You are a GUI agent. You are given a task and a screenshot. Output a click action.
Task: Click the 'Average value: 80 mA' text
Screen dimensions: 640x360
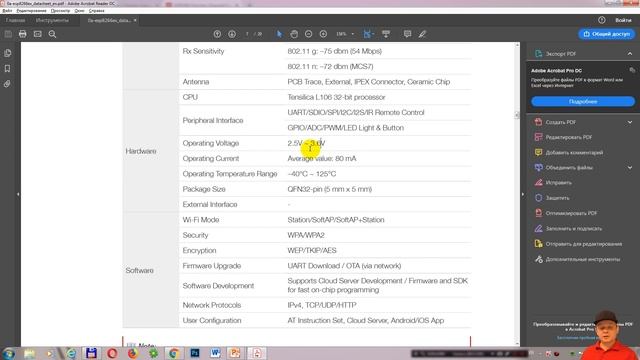(x=322, y=158)
